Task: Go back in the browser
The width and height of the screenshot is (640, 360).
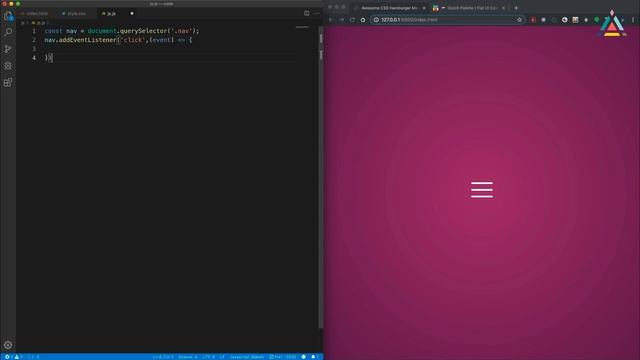Action: (x=331, y=20)
